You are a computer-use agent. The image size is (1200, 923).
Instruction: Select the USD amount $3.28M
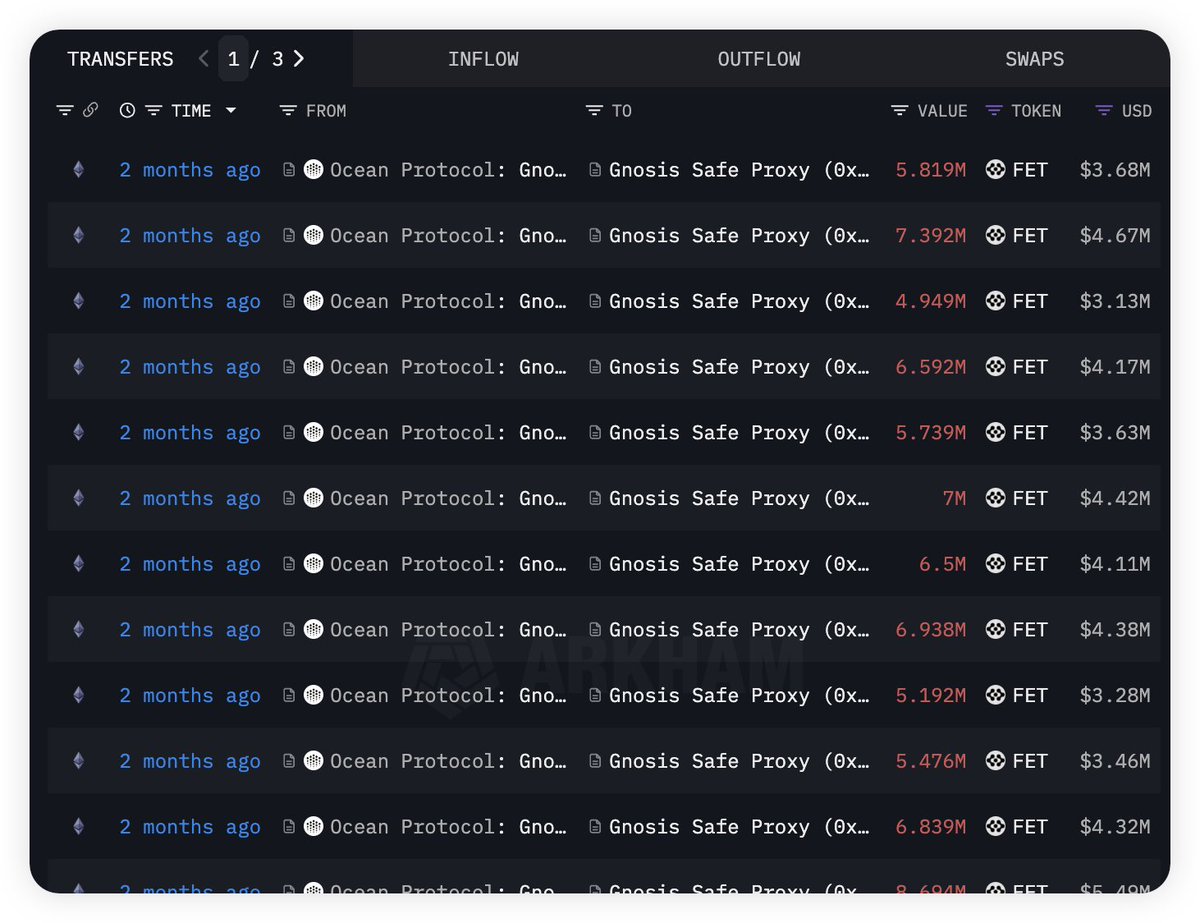[1115, 696]
